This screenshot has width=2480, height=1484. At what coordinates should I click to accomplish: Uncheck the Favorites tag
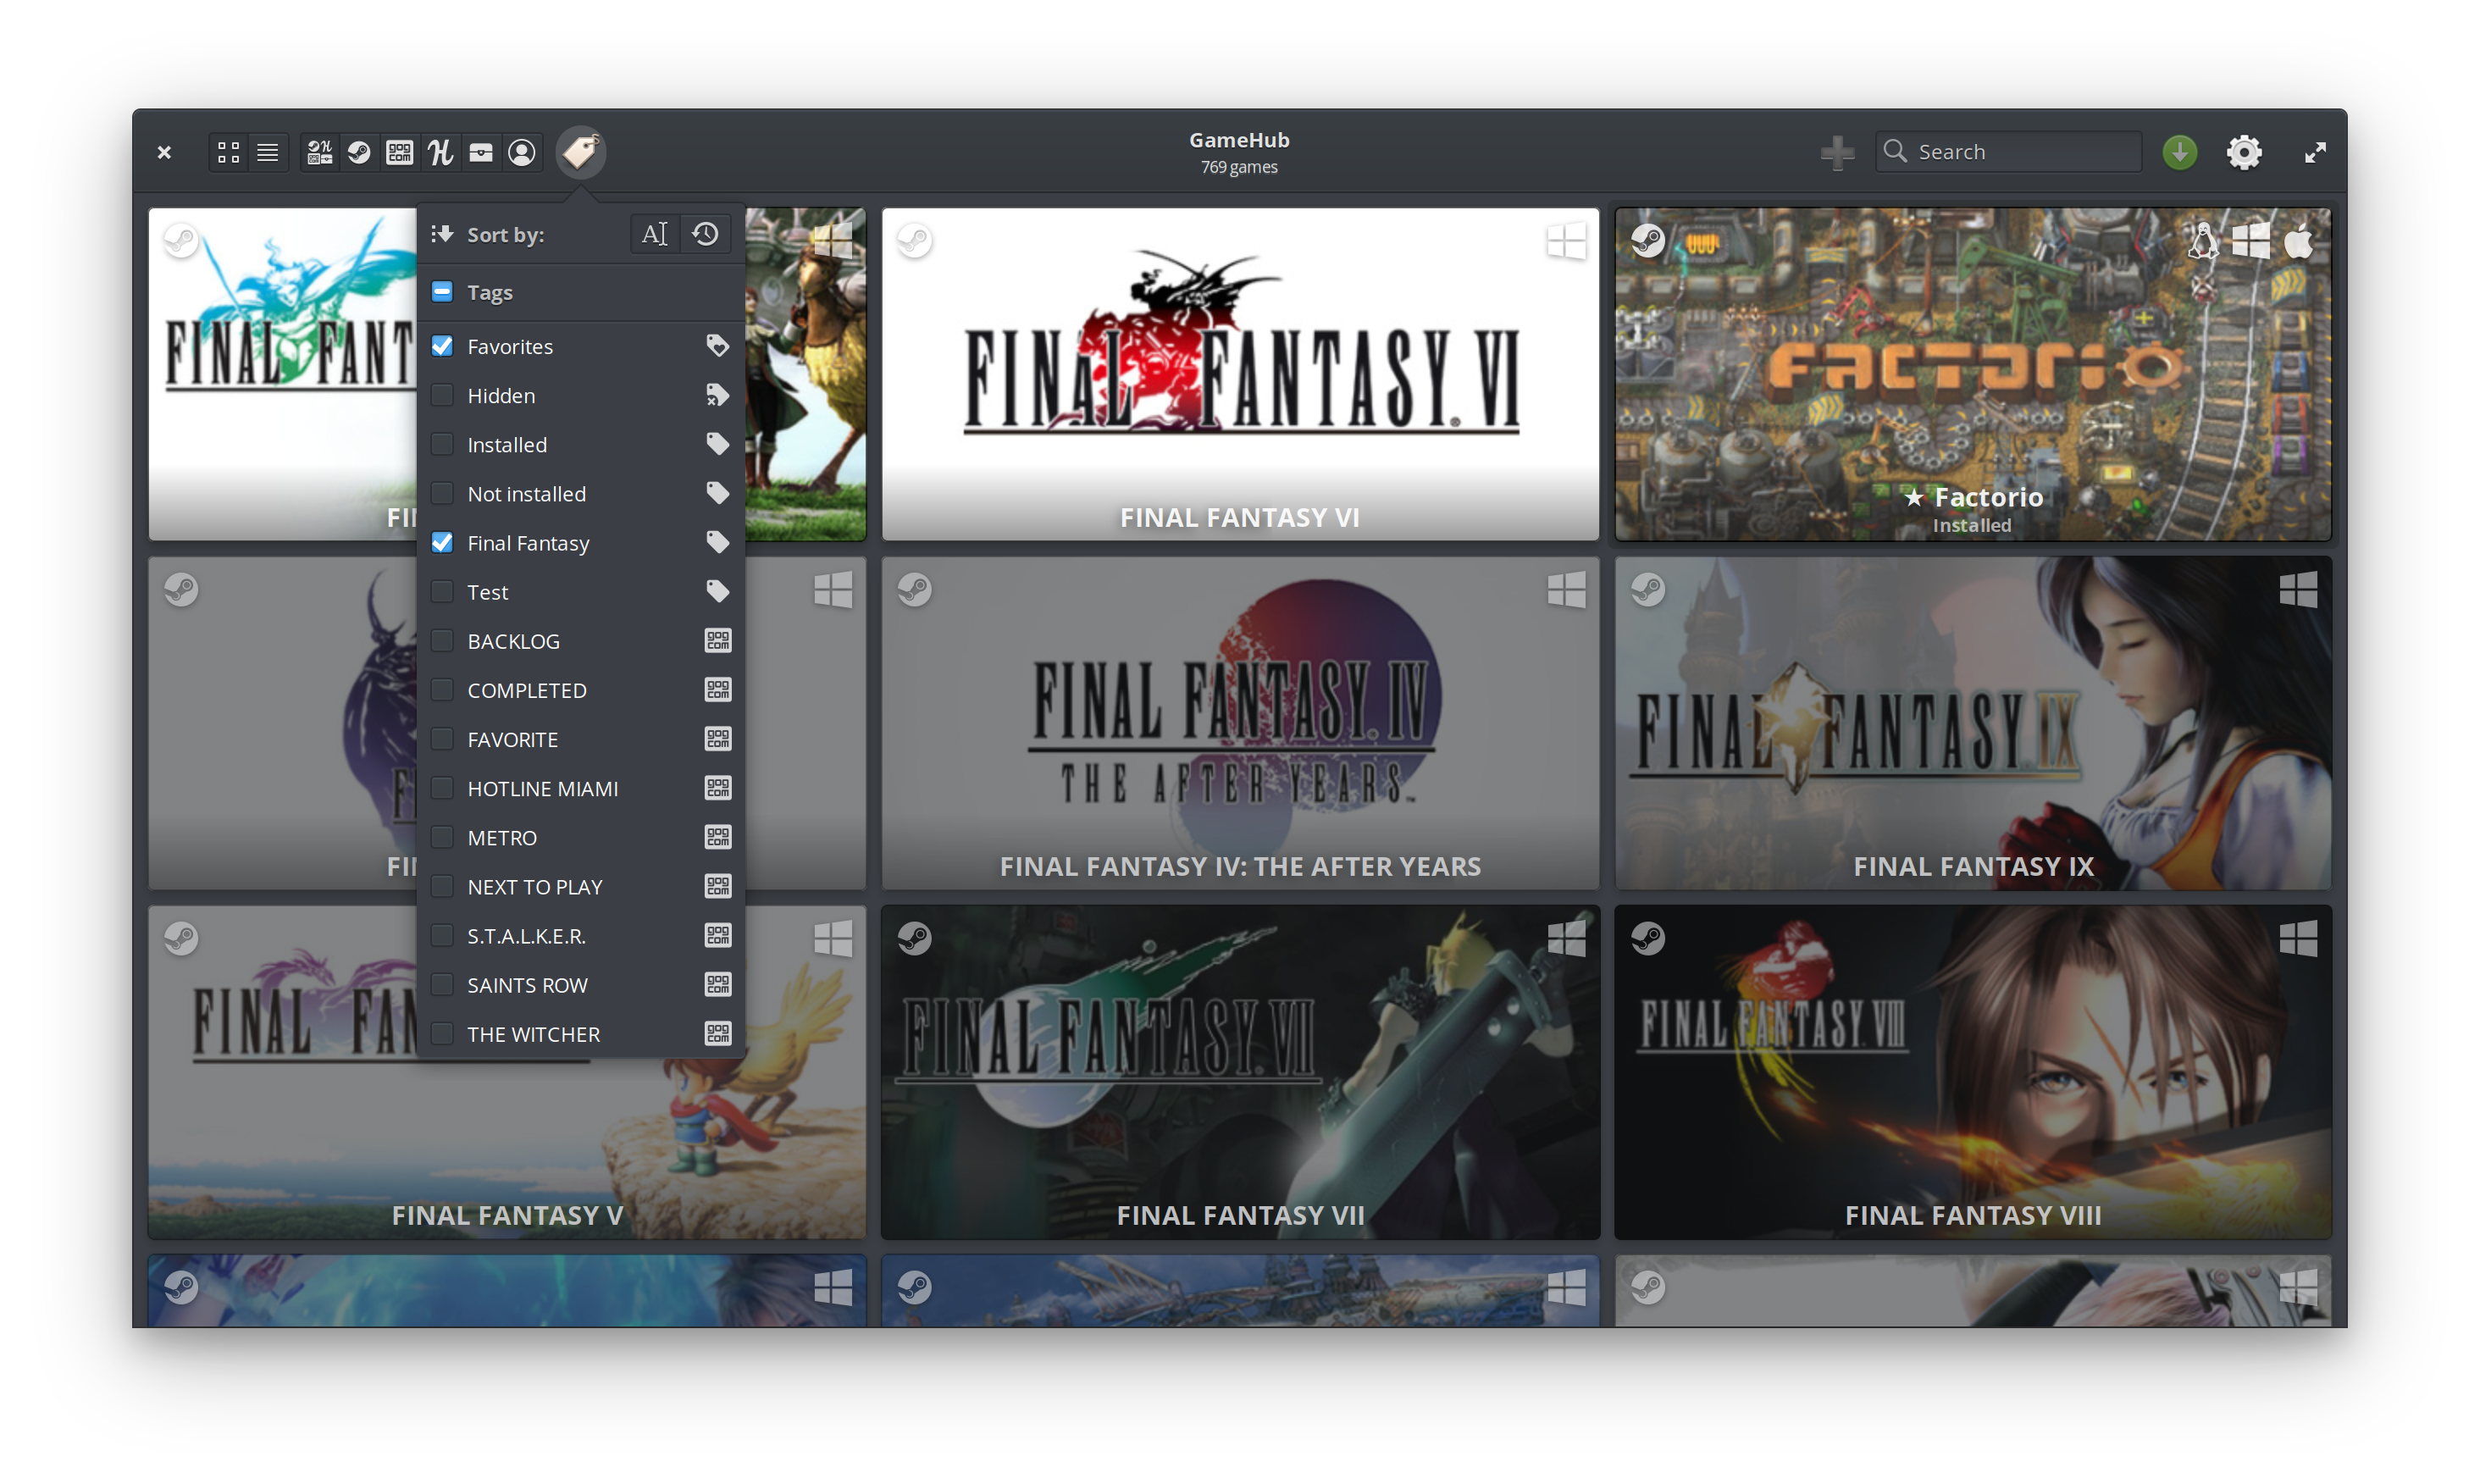click(x=442, y=346)
